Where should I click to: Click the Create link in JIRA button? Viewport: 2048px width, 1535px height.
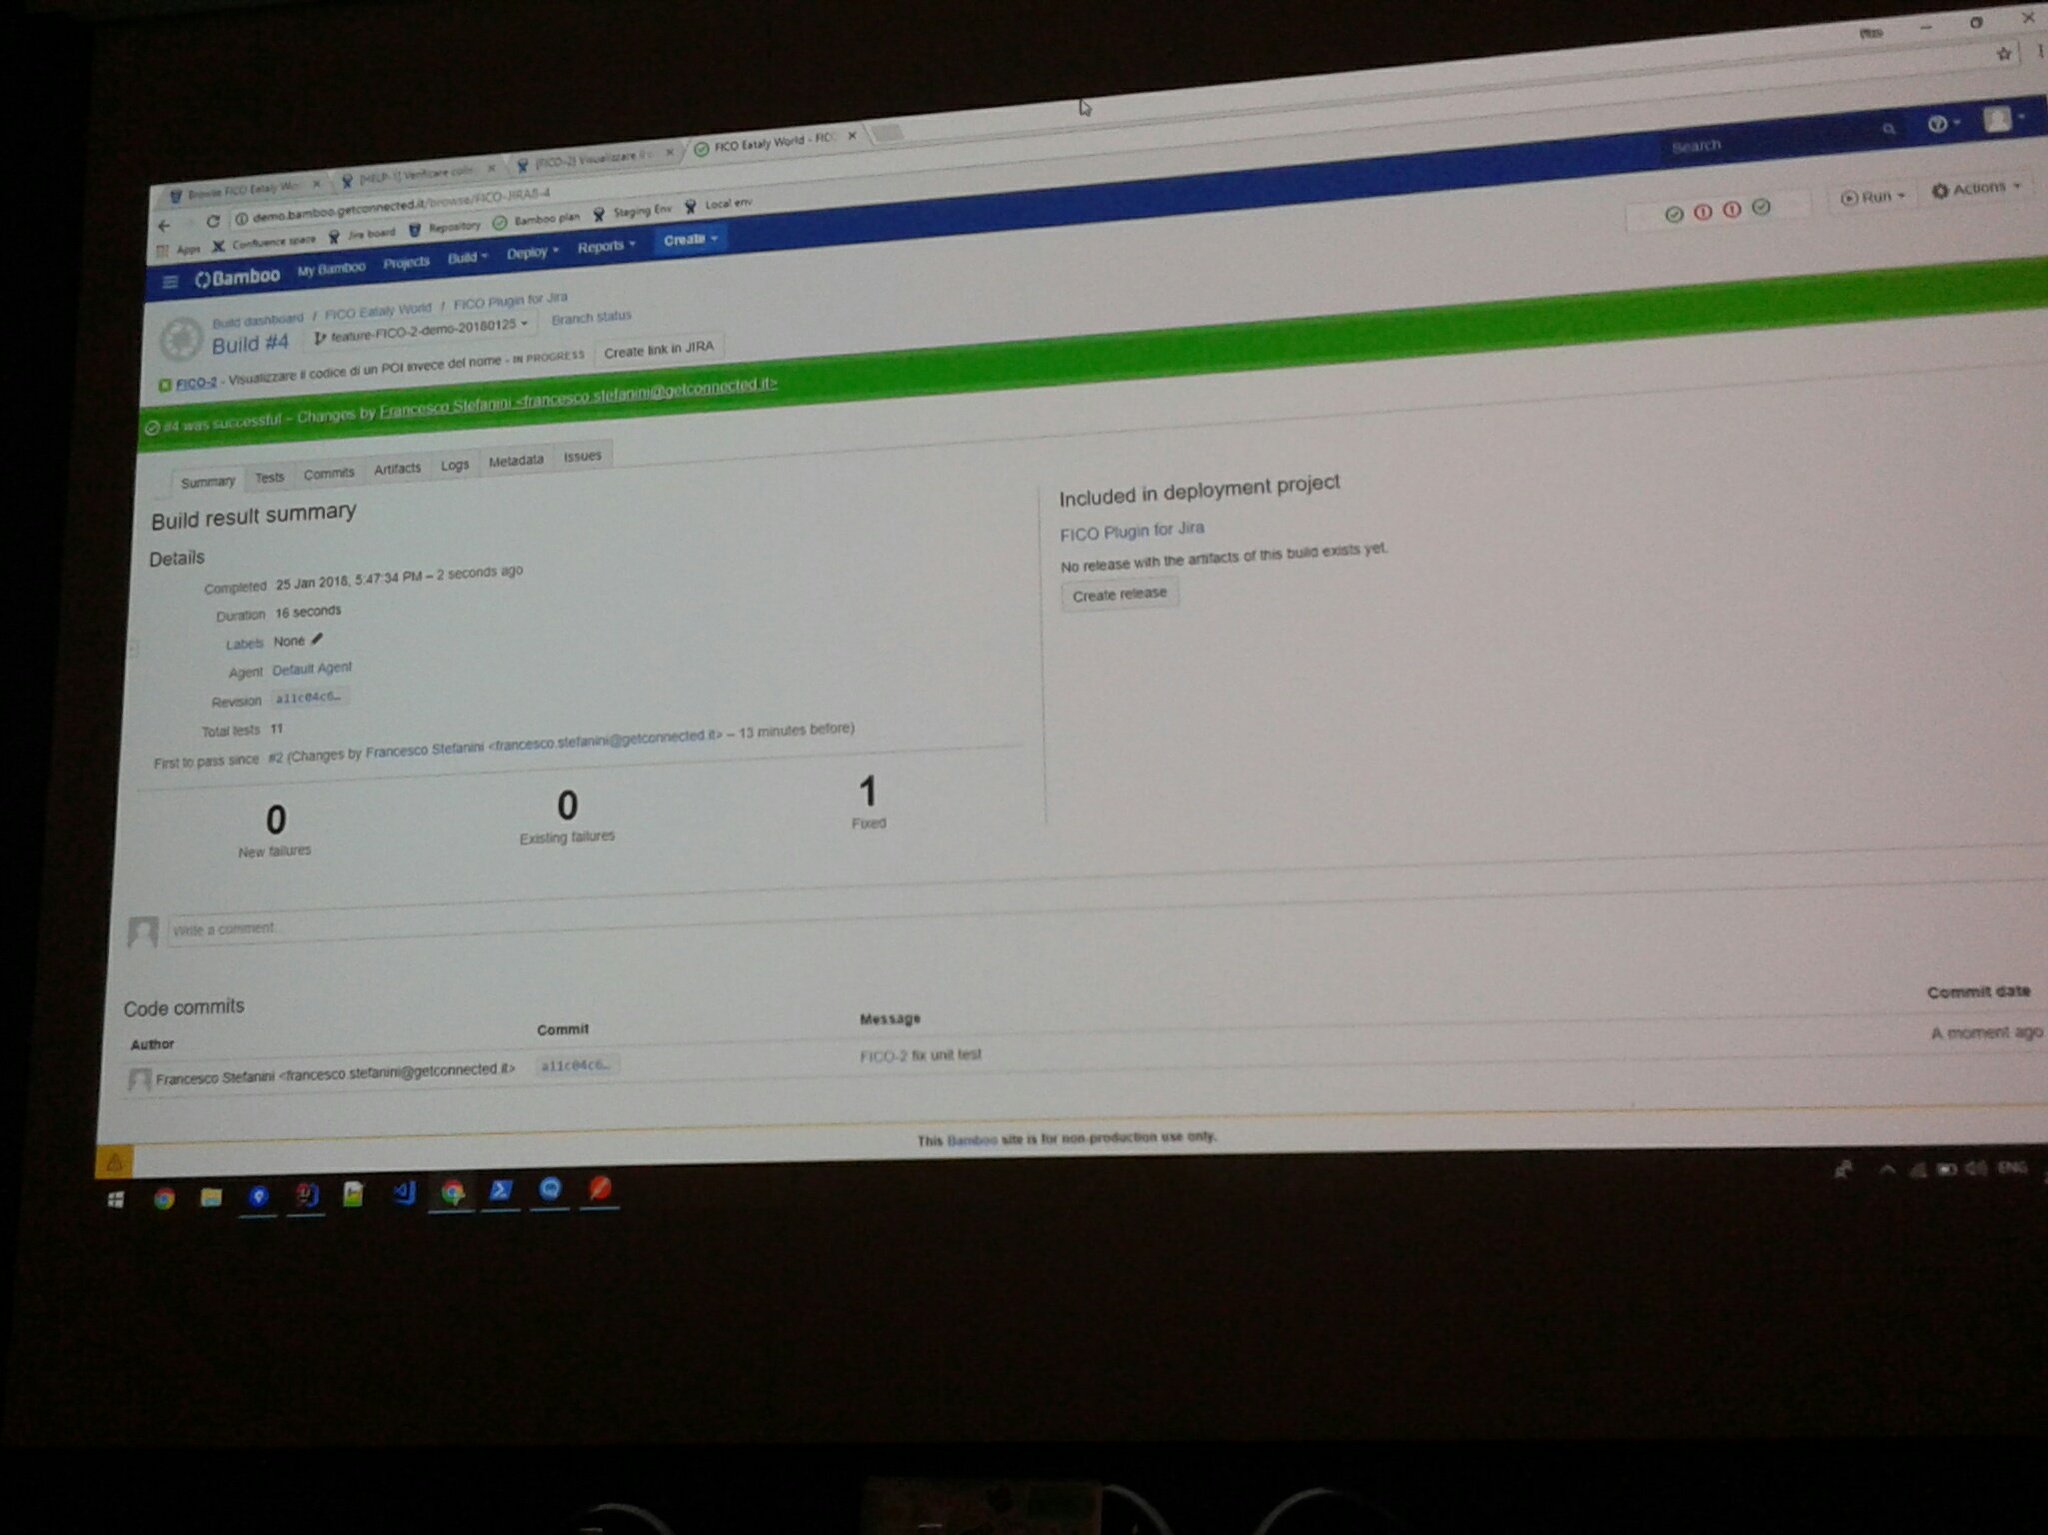[x=658, y=350]
